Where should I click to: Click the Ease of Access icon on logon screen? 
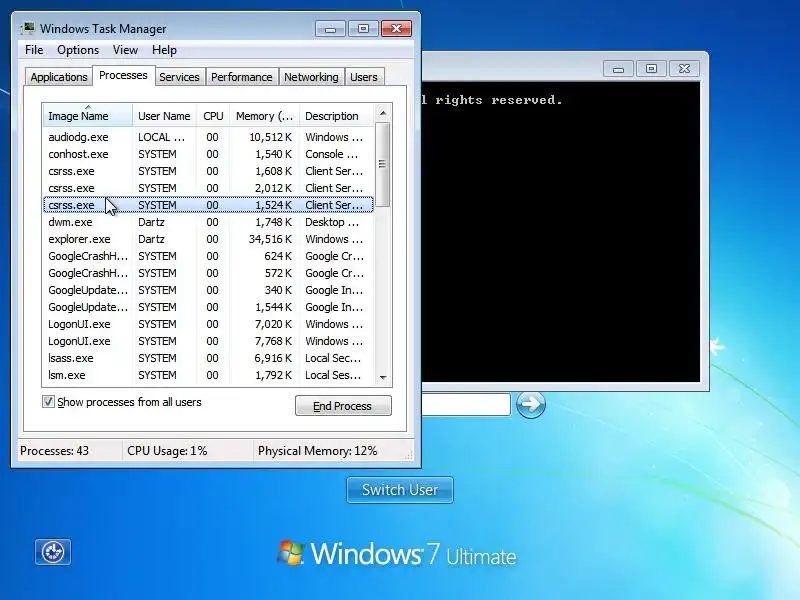pyautogui.click(x=53, y=552)
